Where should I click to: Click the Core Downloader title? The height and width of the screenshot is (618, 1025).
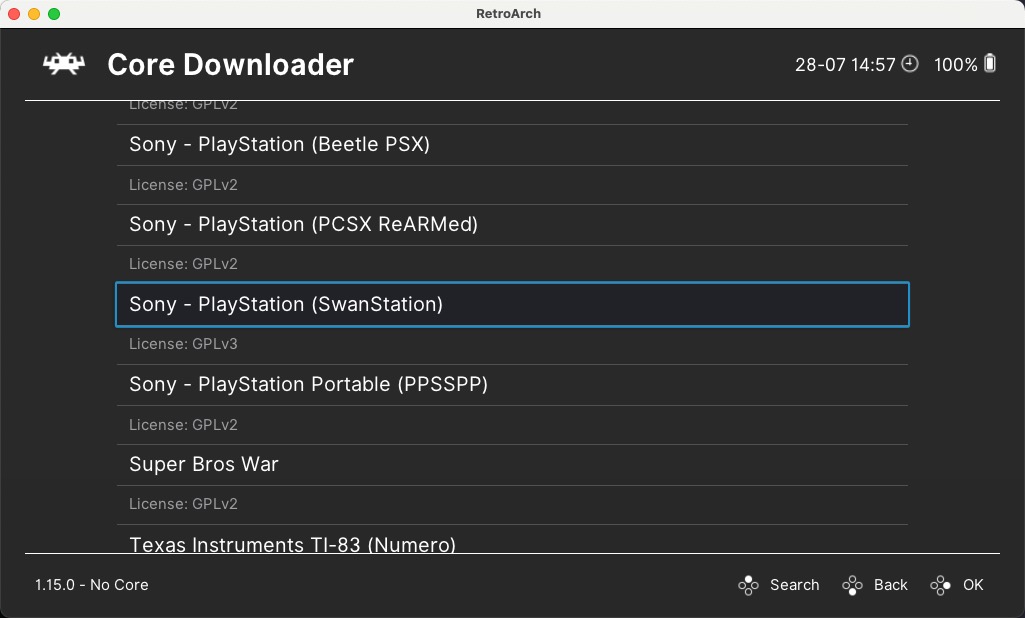tap(230, 64)
